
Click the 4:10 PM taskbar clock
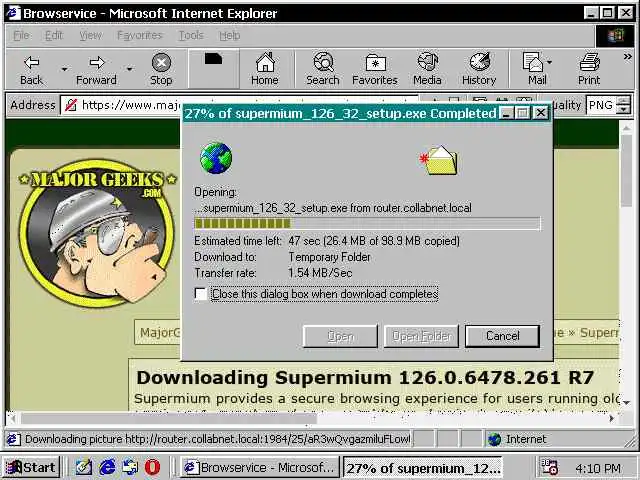pos(598,468)
